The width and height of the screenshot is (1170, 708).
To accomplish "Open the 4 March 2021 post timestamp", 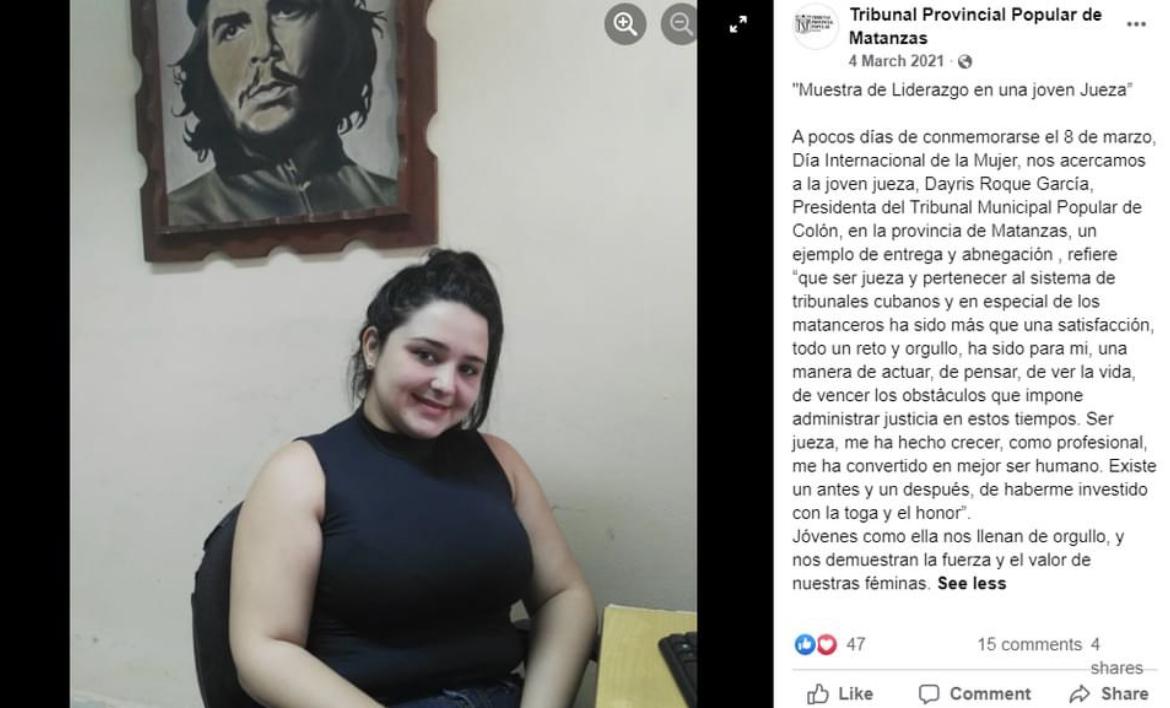I will pyautogui.click(x=895, y=61).
